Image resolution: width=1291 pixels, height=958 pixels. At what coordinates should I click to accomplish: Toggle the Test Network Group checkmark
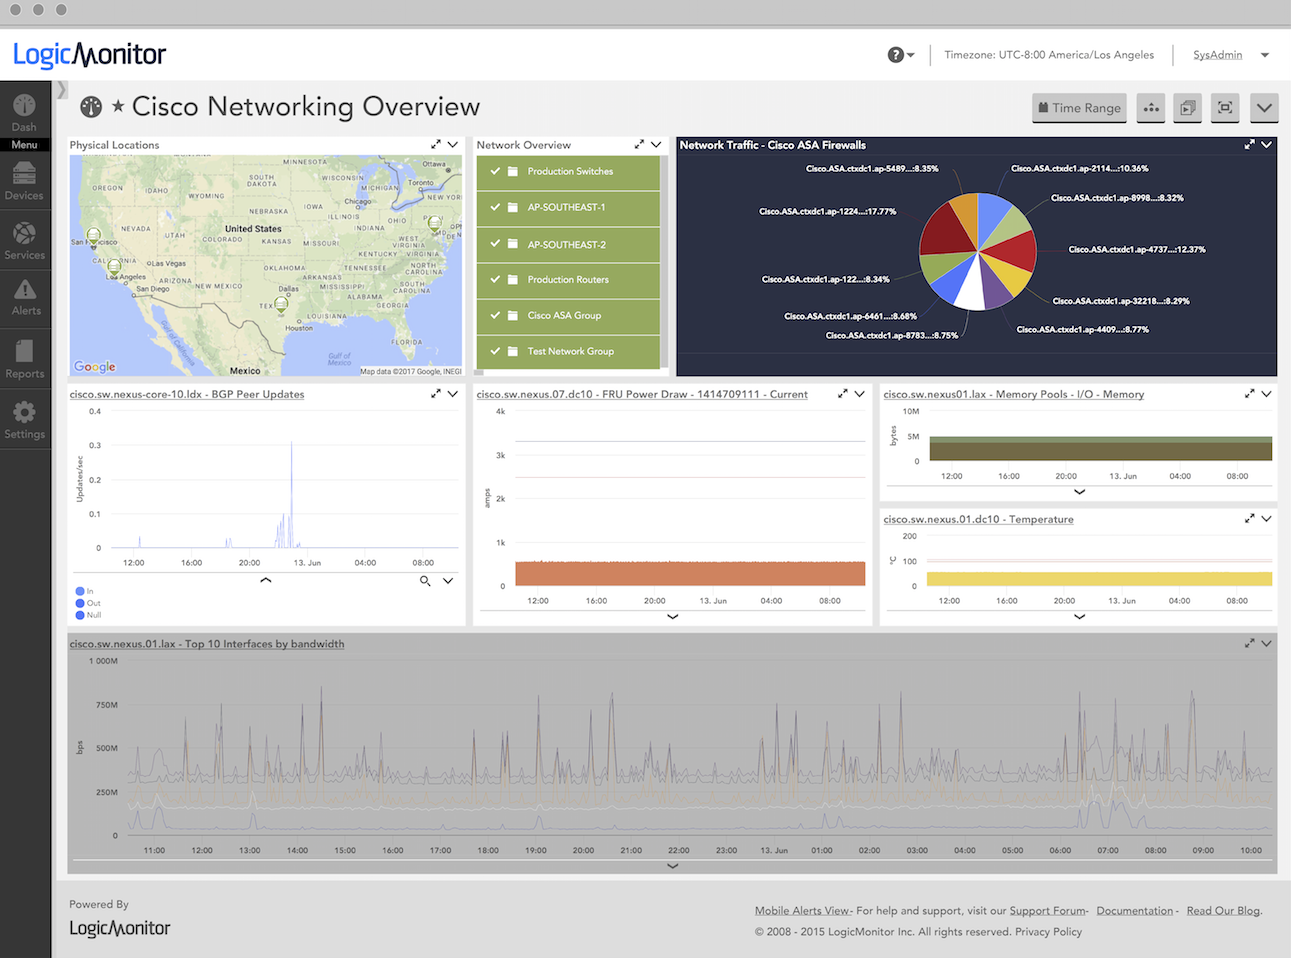coord(495,351)
